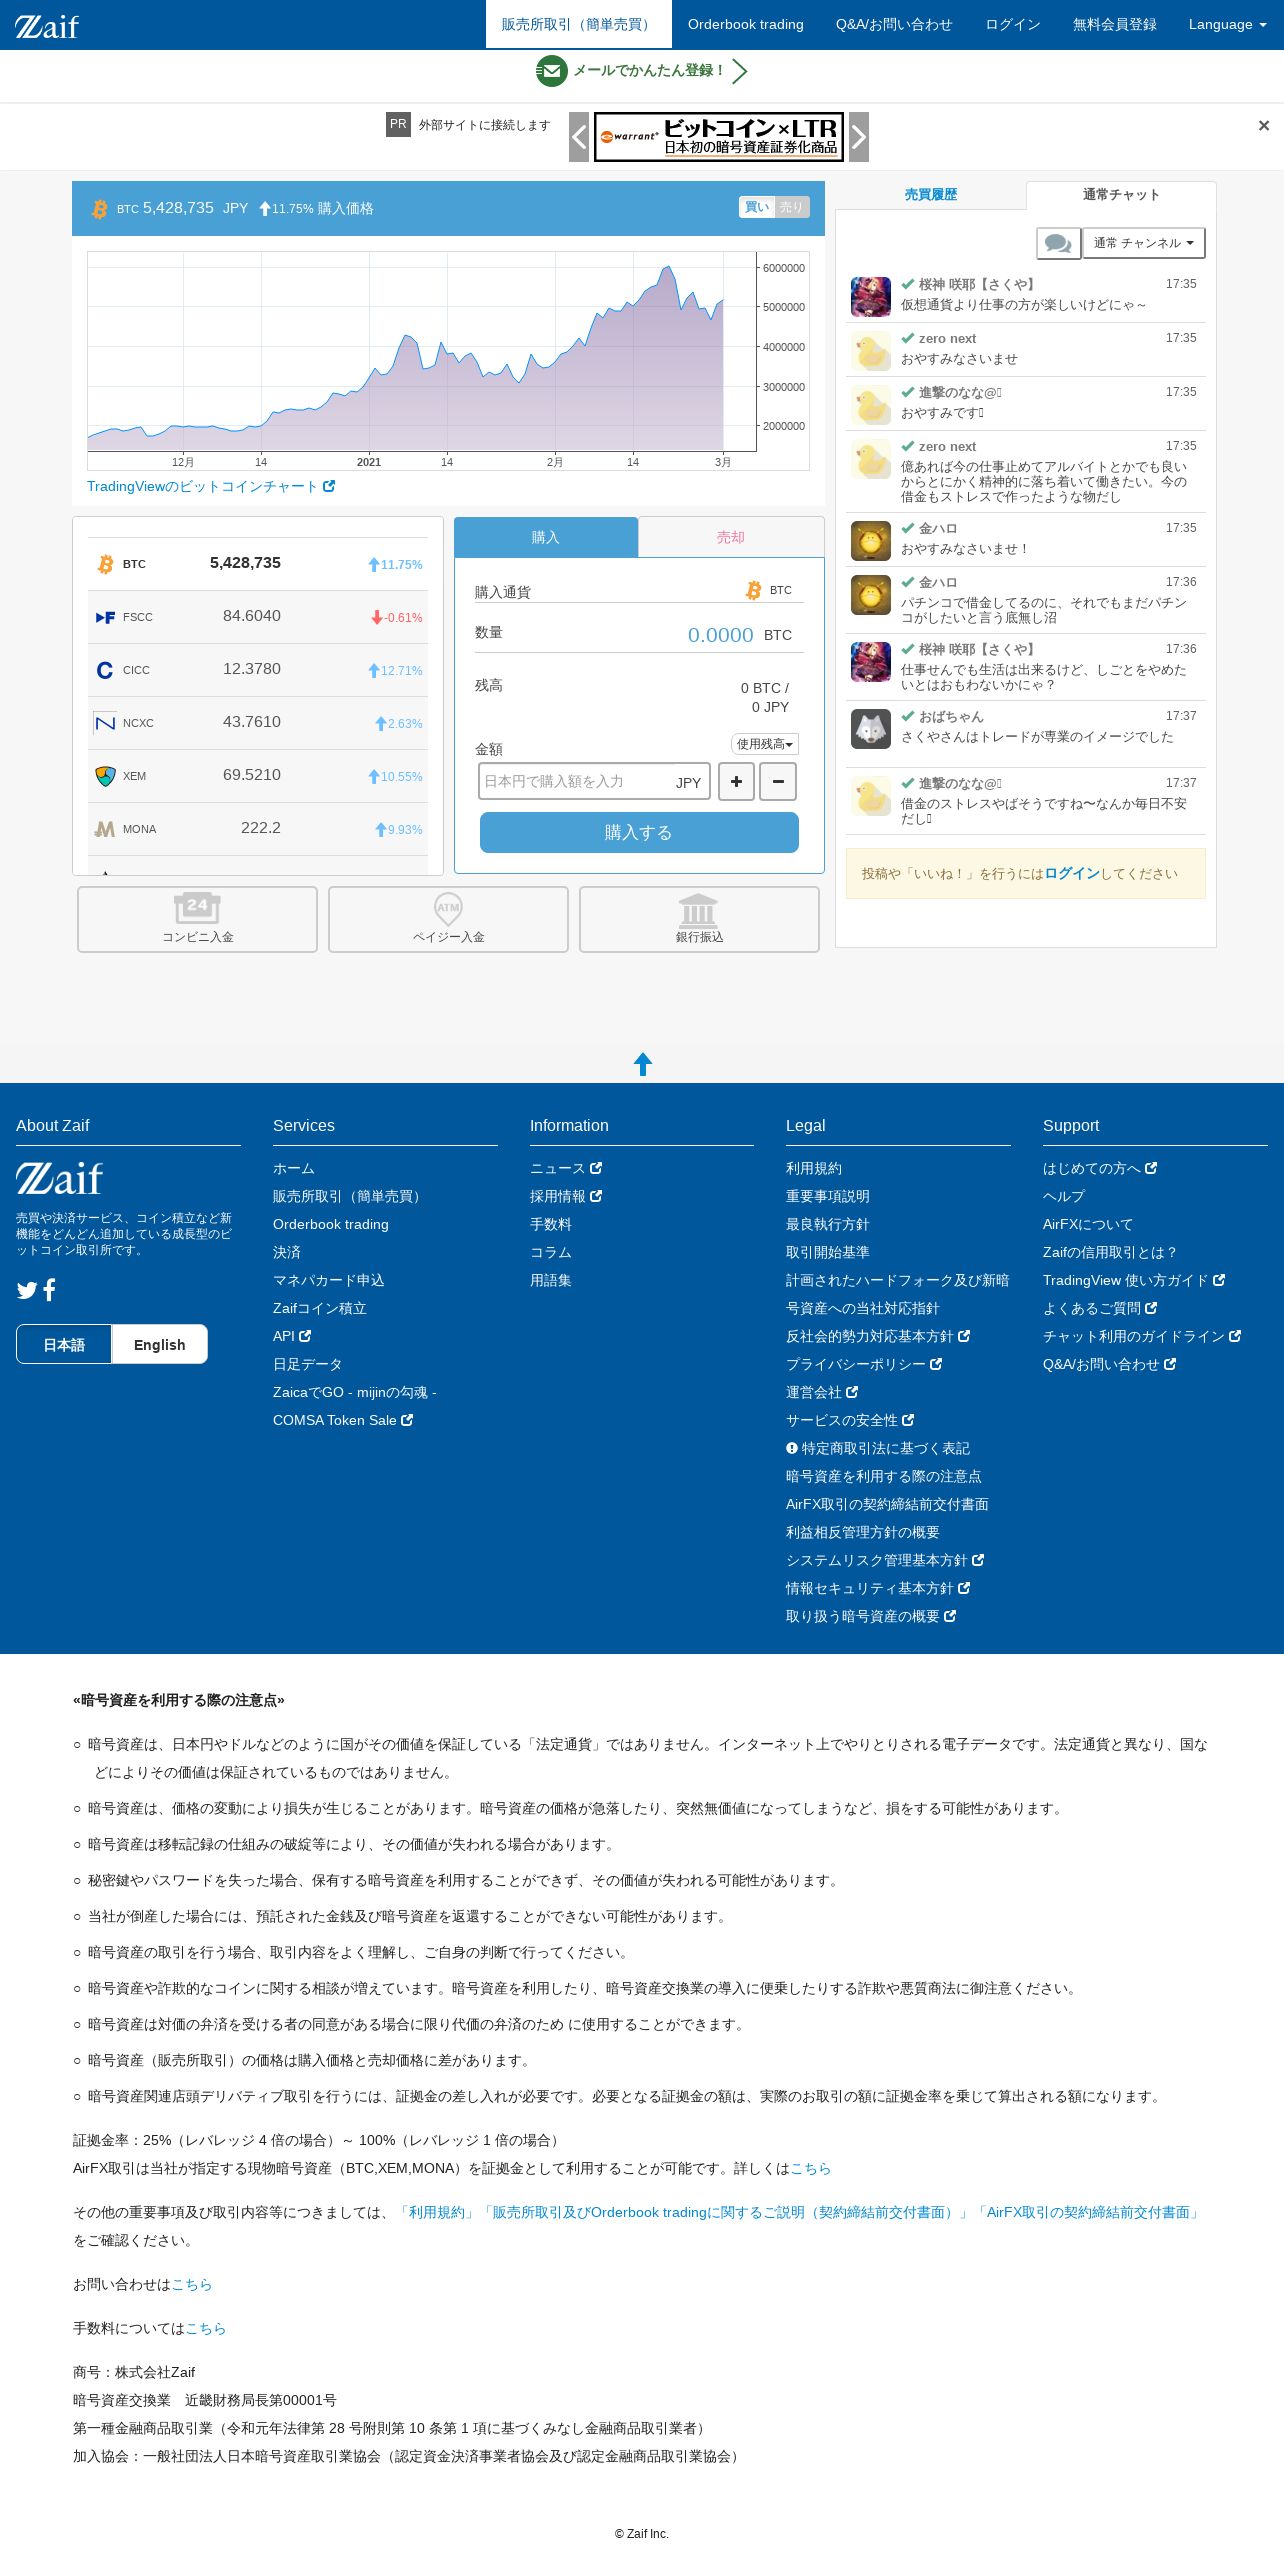Click 桜神 咲耶's avatar on 17:35 message
1284x2568 pixels.
point(871,297)
